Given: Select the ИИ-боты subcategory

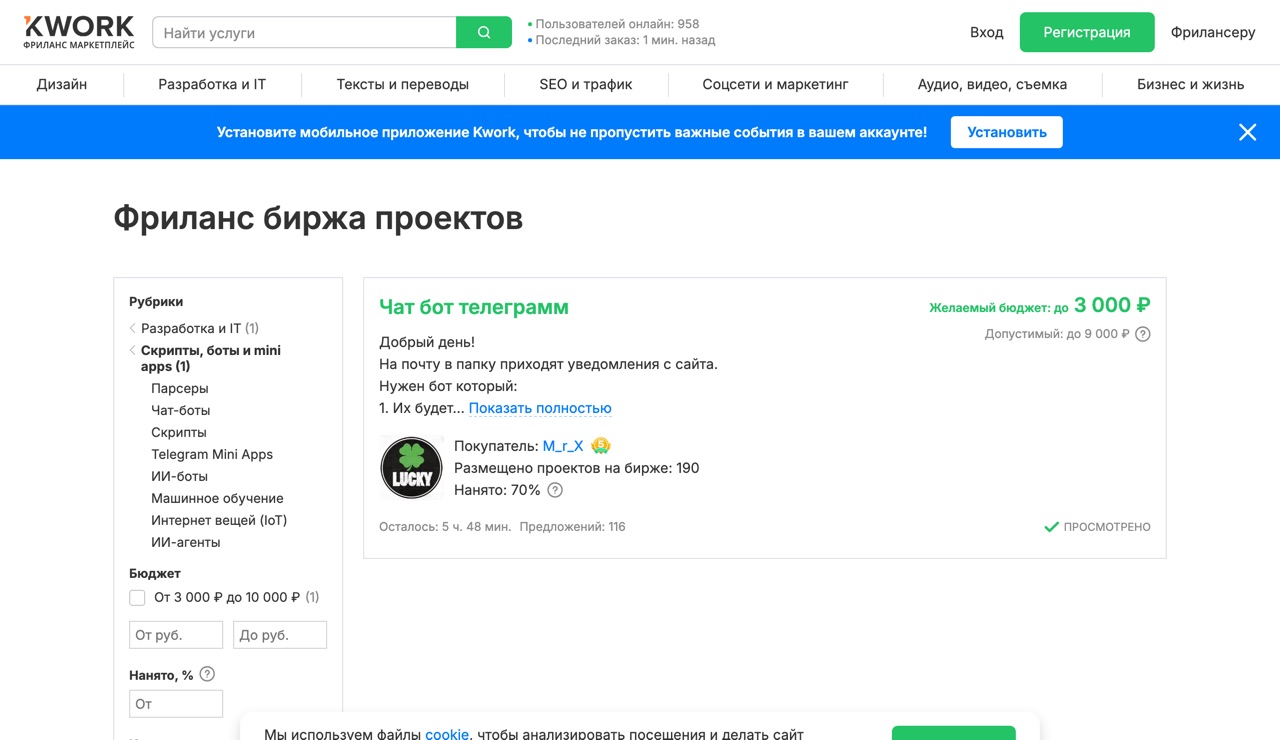Looking at the screenshot, I should [180, 476].
